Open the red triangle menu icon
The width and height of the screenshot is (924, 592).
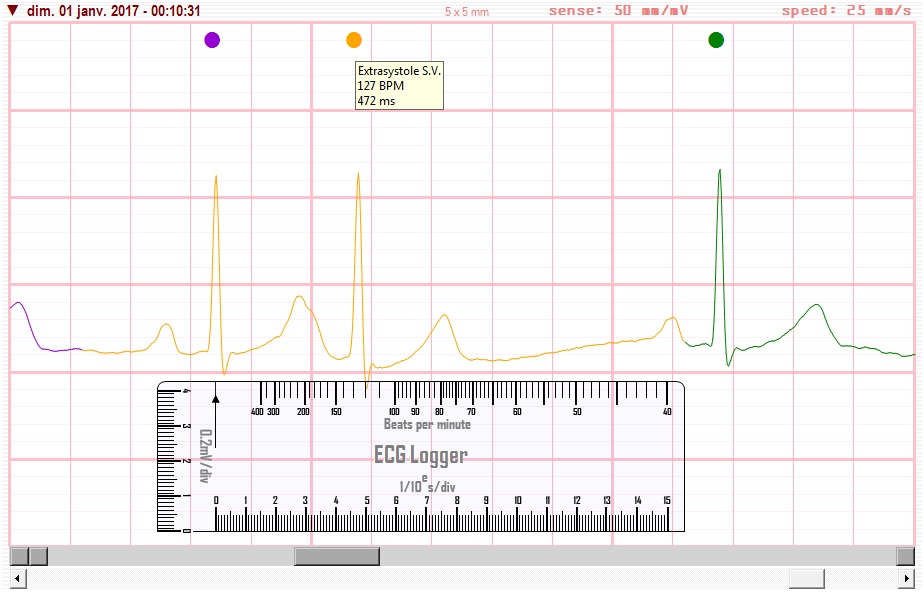[13, 10]
